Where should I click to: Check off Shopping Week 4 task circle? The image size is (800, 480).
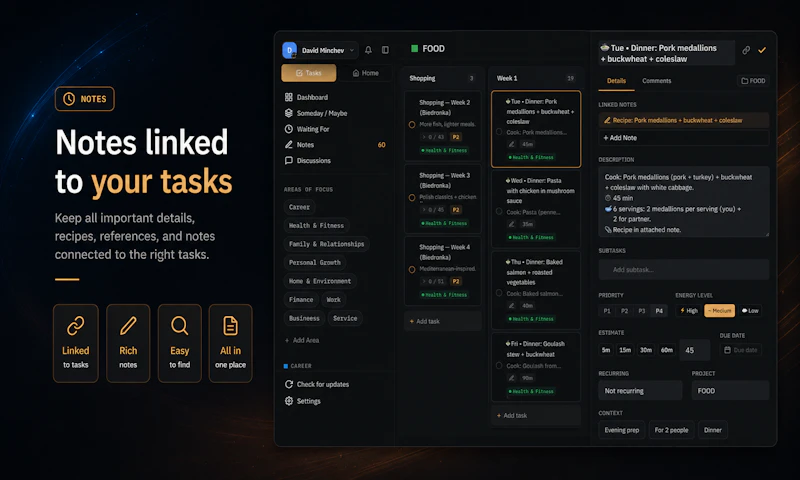pyautogui.click(x=412, y=269)
